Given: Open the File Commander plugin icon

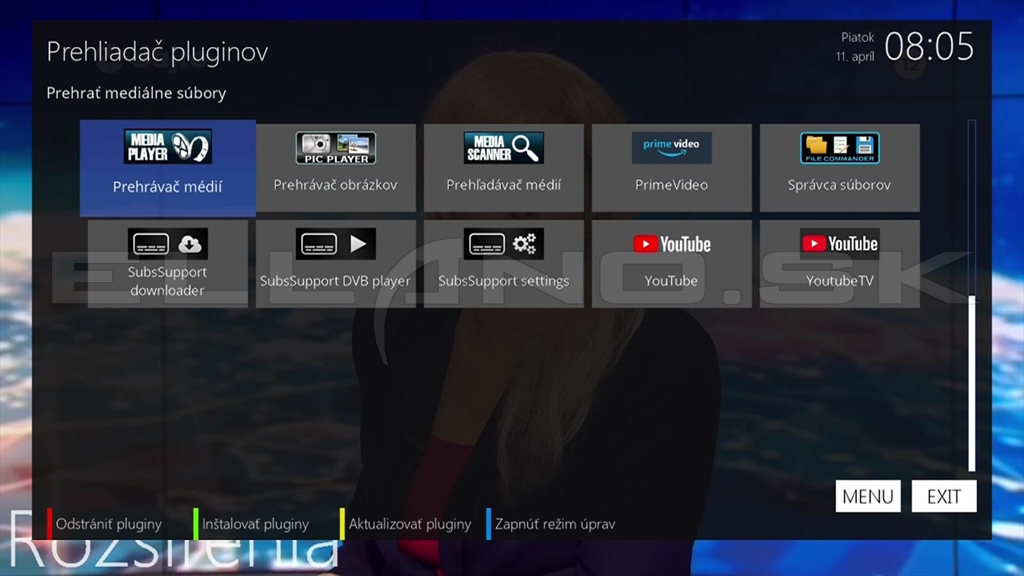Looking at the screenshot, I should (x=839, y=148).
